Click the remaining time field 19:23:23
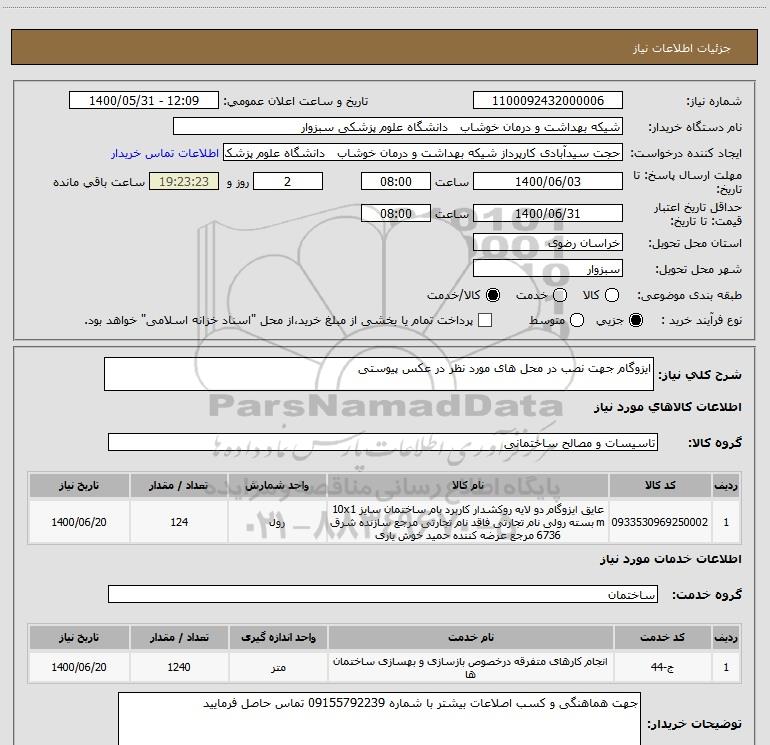The width and height of the screenshot is (770, 745). tap(184, 181)
